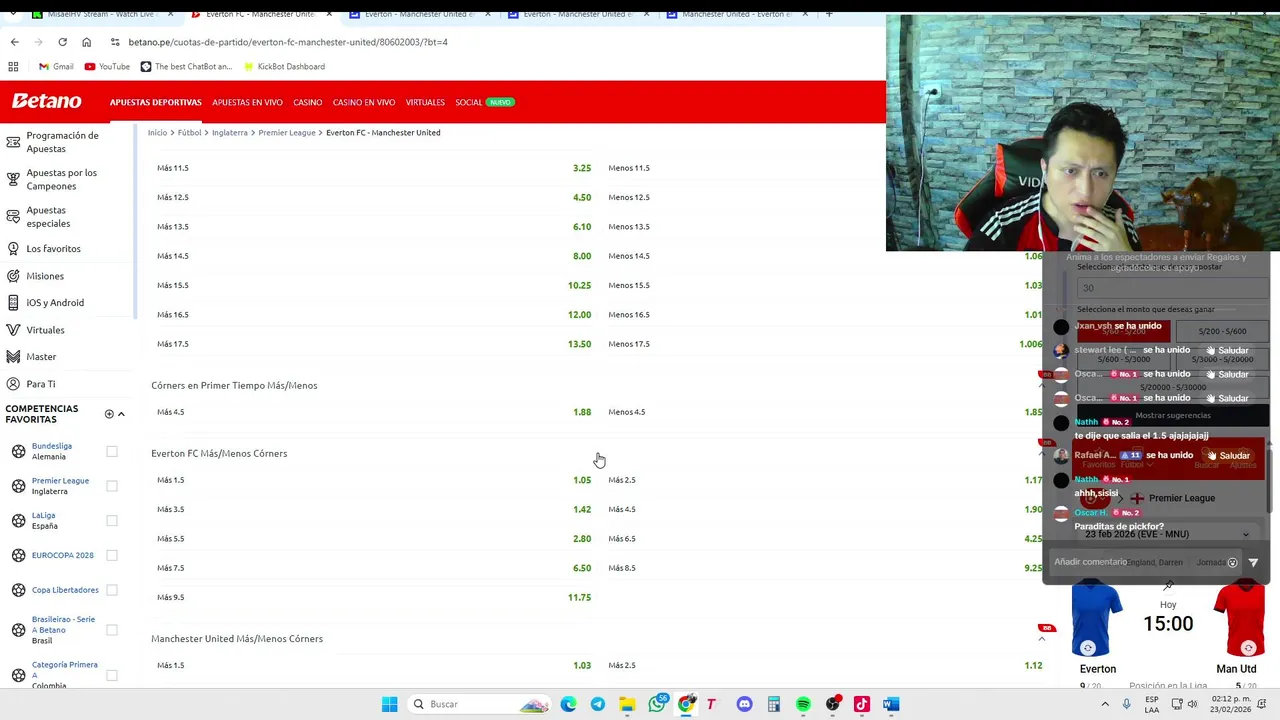Click the Master sidebar icon

[x=13, y=357]
